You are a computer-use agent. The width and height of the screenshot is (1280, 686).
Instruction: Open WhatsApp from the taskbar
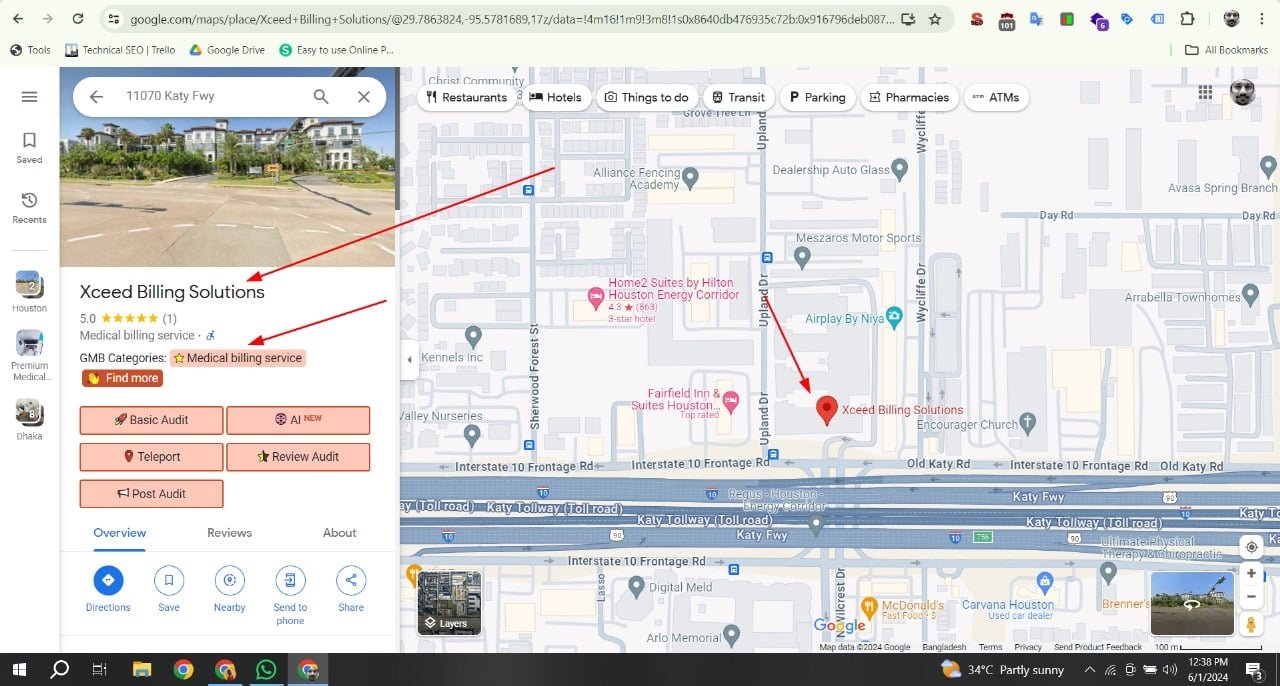(x=266, y=669)
